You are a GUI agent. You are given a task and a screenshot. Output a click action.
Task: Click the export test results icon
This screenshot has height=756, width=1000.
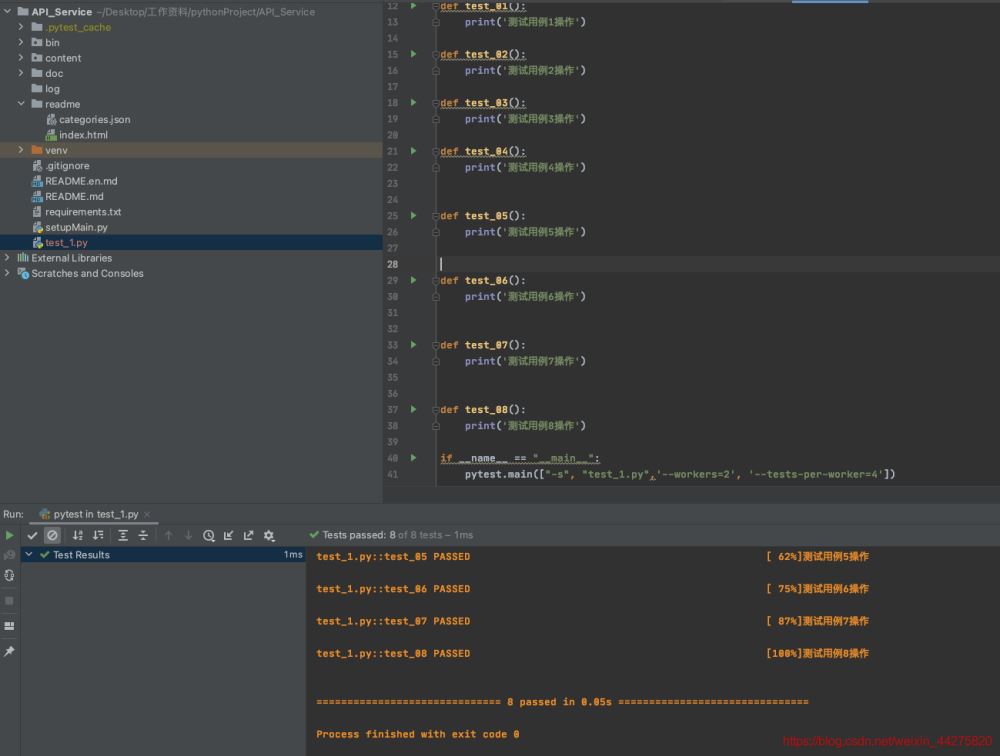point(249,535)
